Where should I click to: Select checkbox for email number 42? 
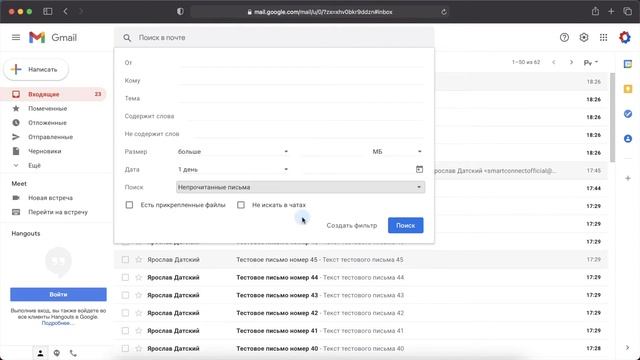[125, 313]
